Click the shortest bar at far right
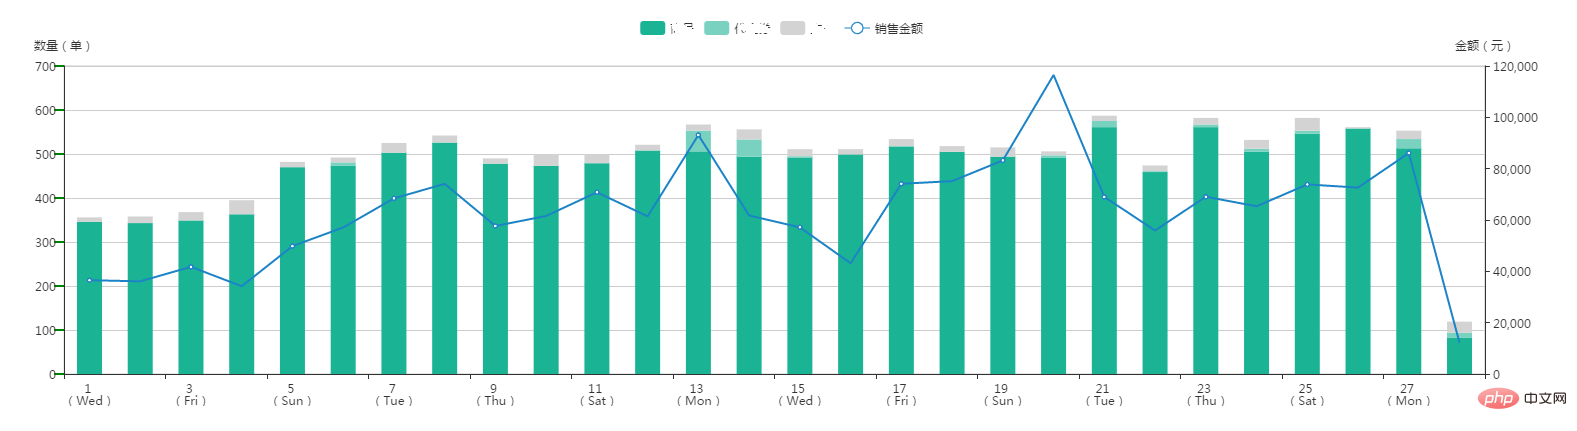The height and width of the screenshot is (431, 1577). [1459, 355]
